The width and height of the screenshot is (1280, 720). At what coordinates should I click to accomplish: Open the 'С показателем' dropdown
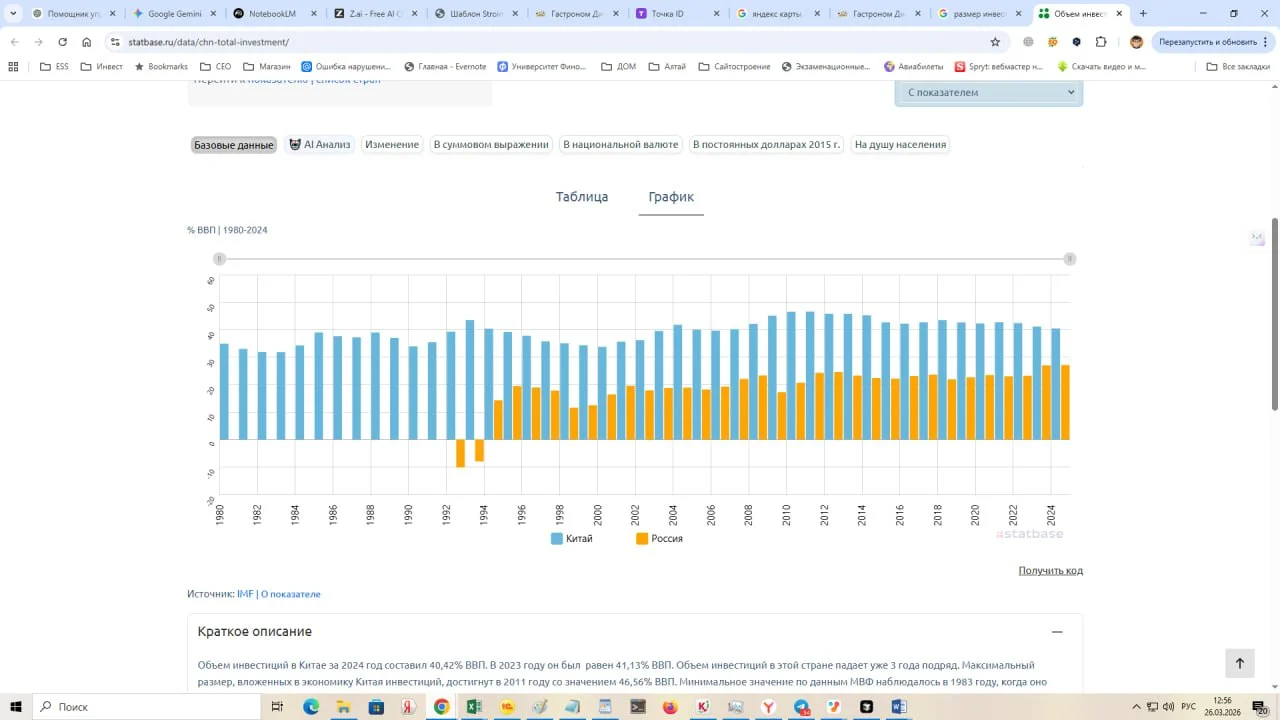point(988,92)
